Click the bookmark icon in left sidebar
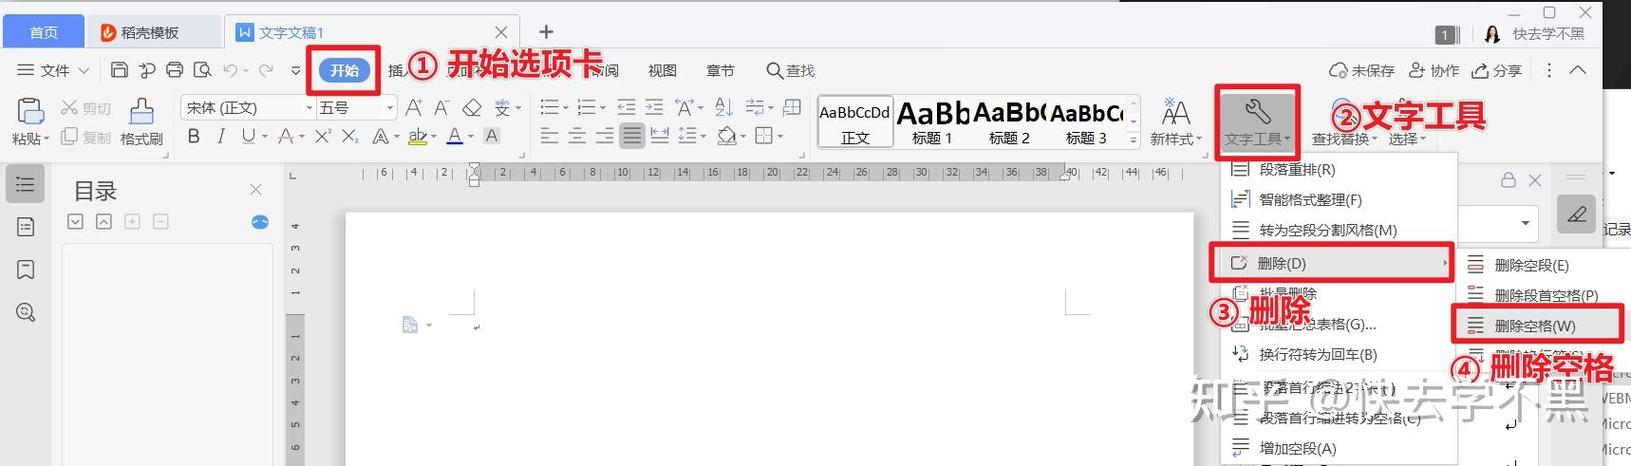This screenshot has width=1631, height=466. pyautogui.click(x=26, y=270)
